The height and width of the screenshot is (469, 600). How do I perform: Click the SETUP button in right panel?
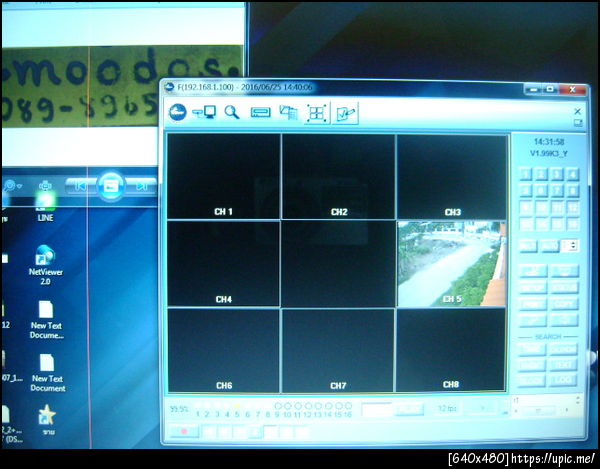click(x=533, y=287)
